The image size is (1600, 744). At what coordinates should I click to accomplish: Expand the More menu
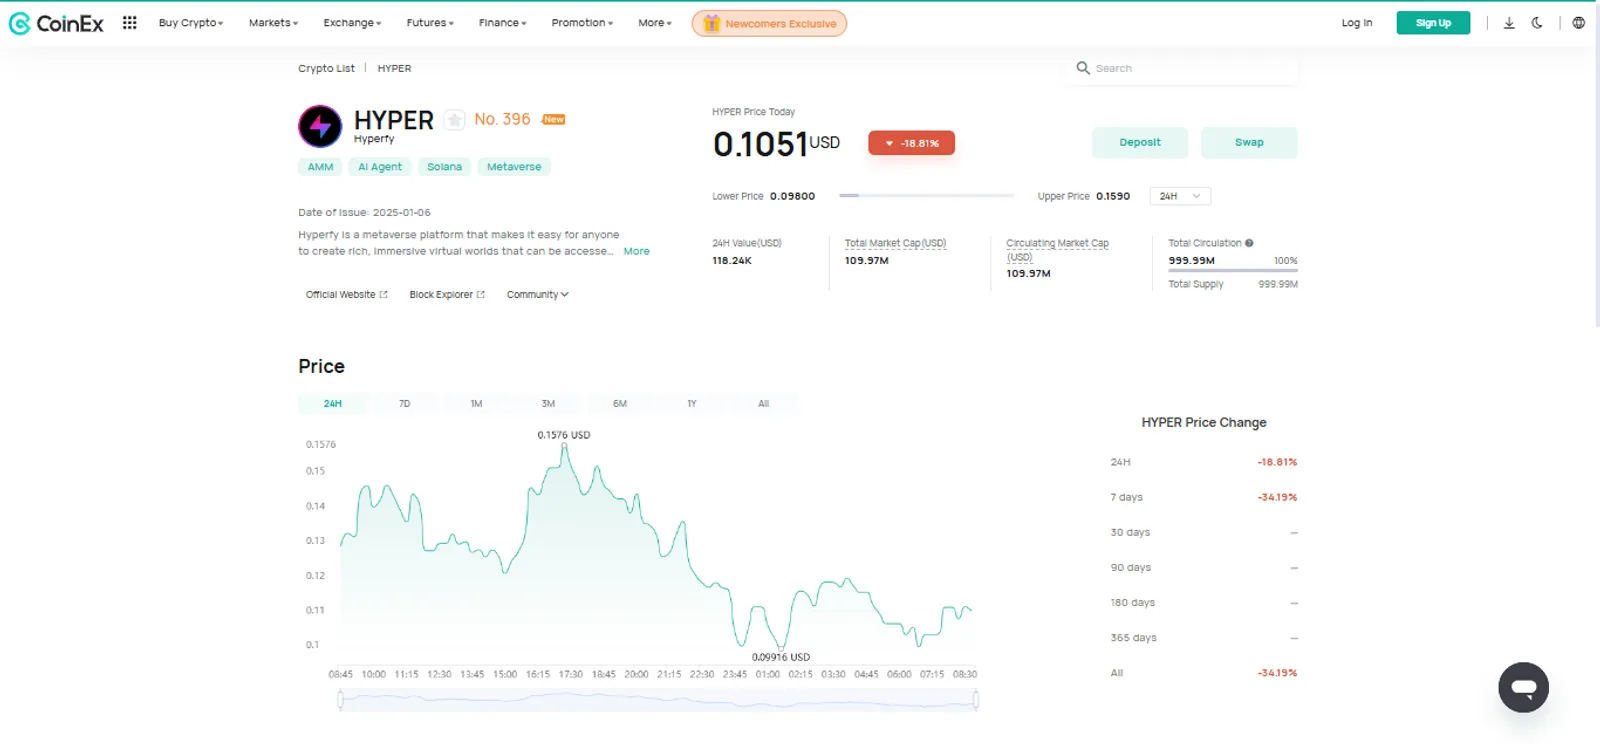click(x=655, y=23)
